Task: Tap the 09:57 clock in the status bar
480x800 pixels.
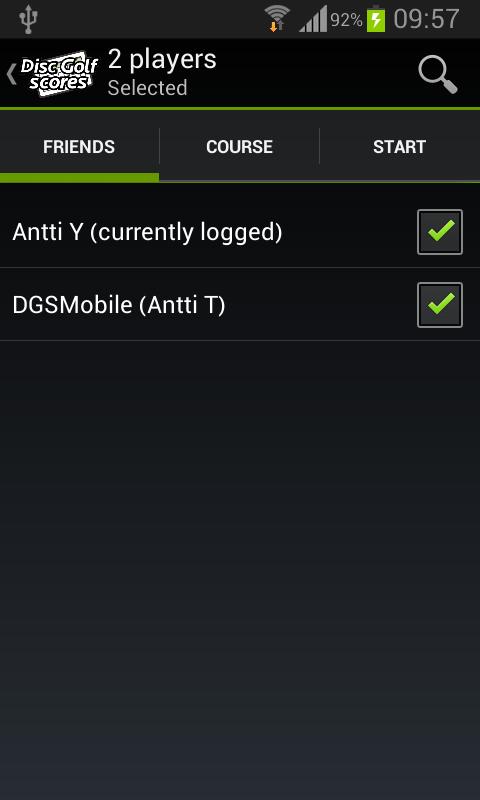Action: pyautogui.click(x=426, y=19)
